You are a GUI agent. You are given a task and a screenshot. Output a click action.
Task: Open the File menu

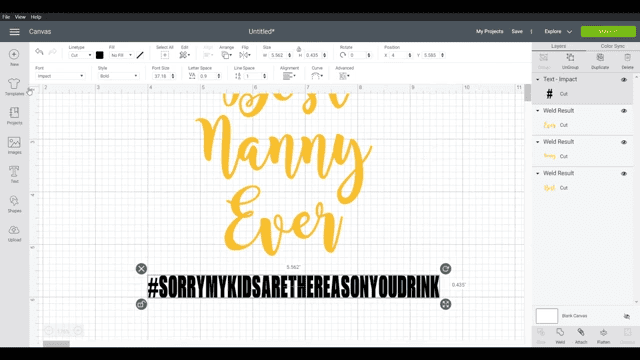(6, 17)
